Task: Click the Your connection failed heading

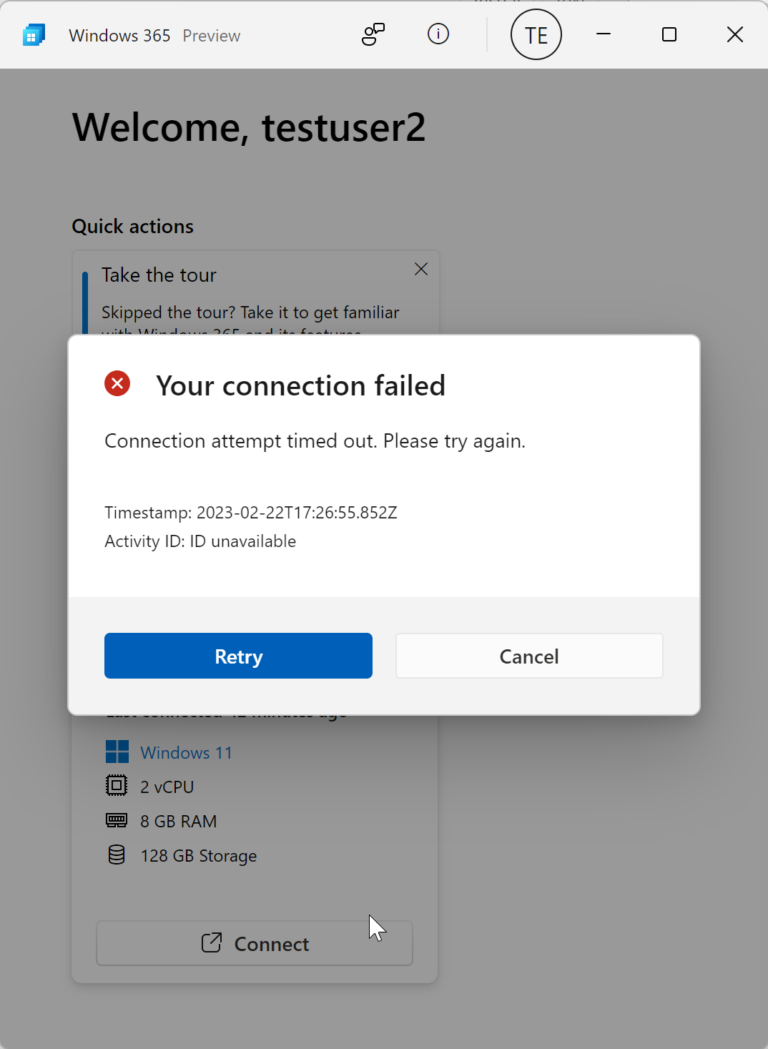Action: coord(301,385)
